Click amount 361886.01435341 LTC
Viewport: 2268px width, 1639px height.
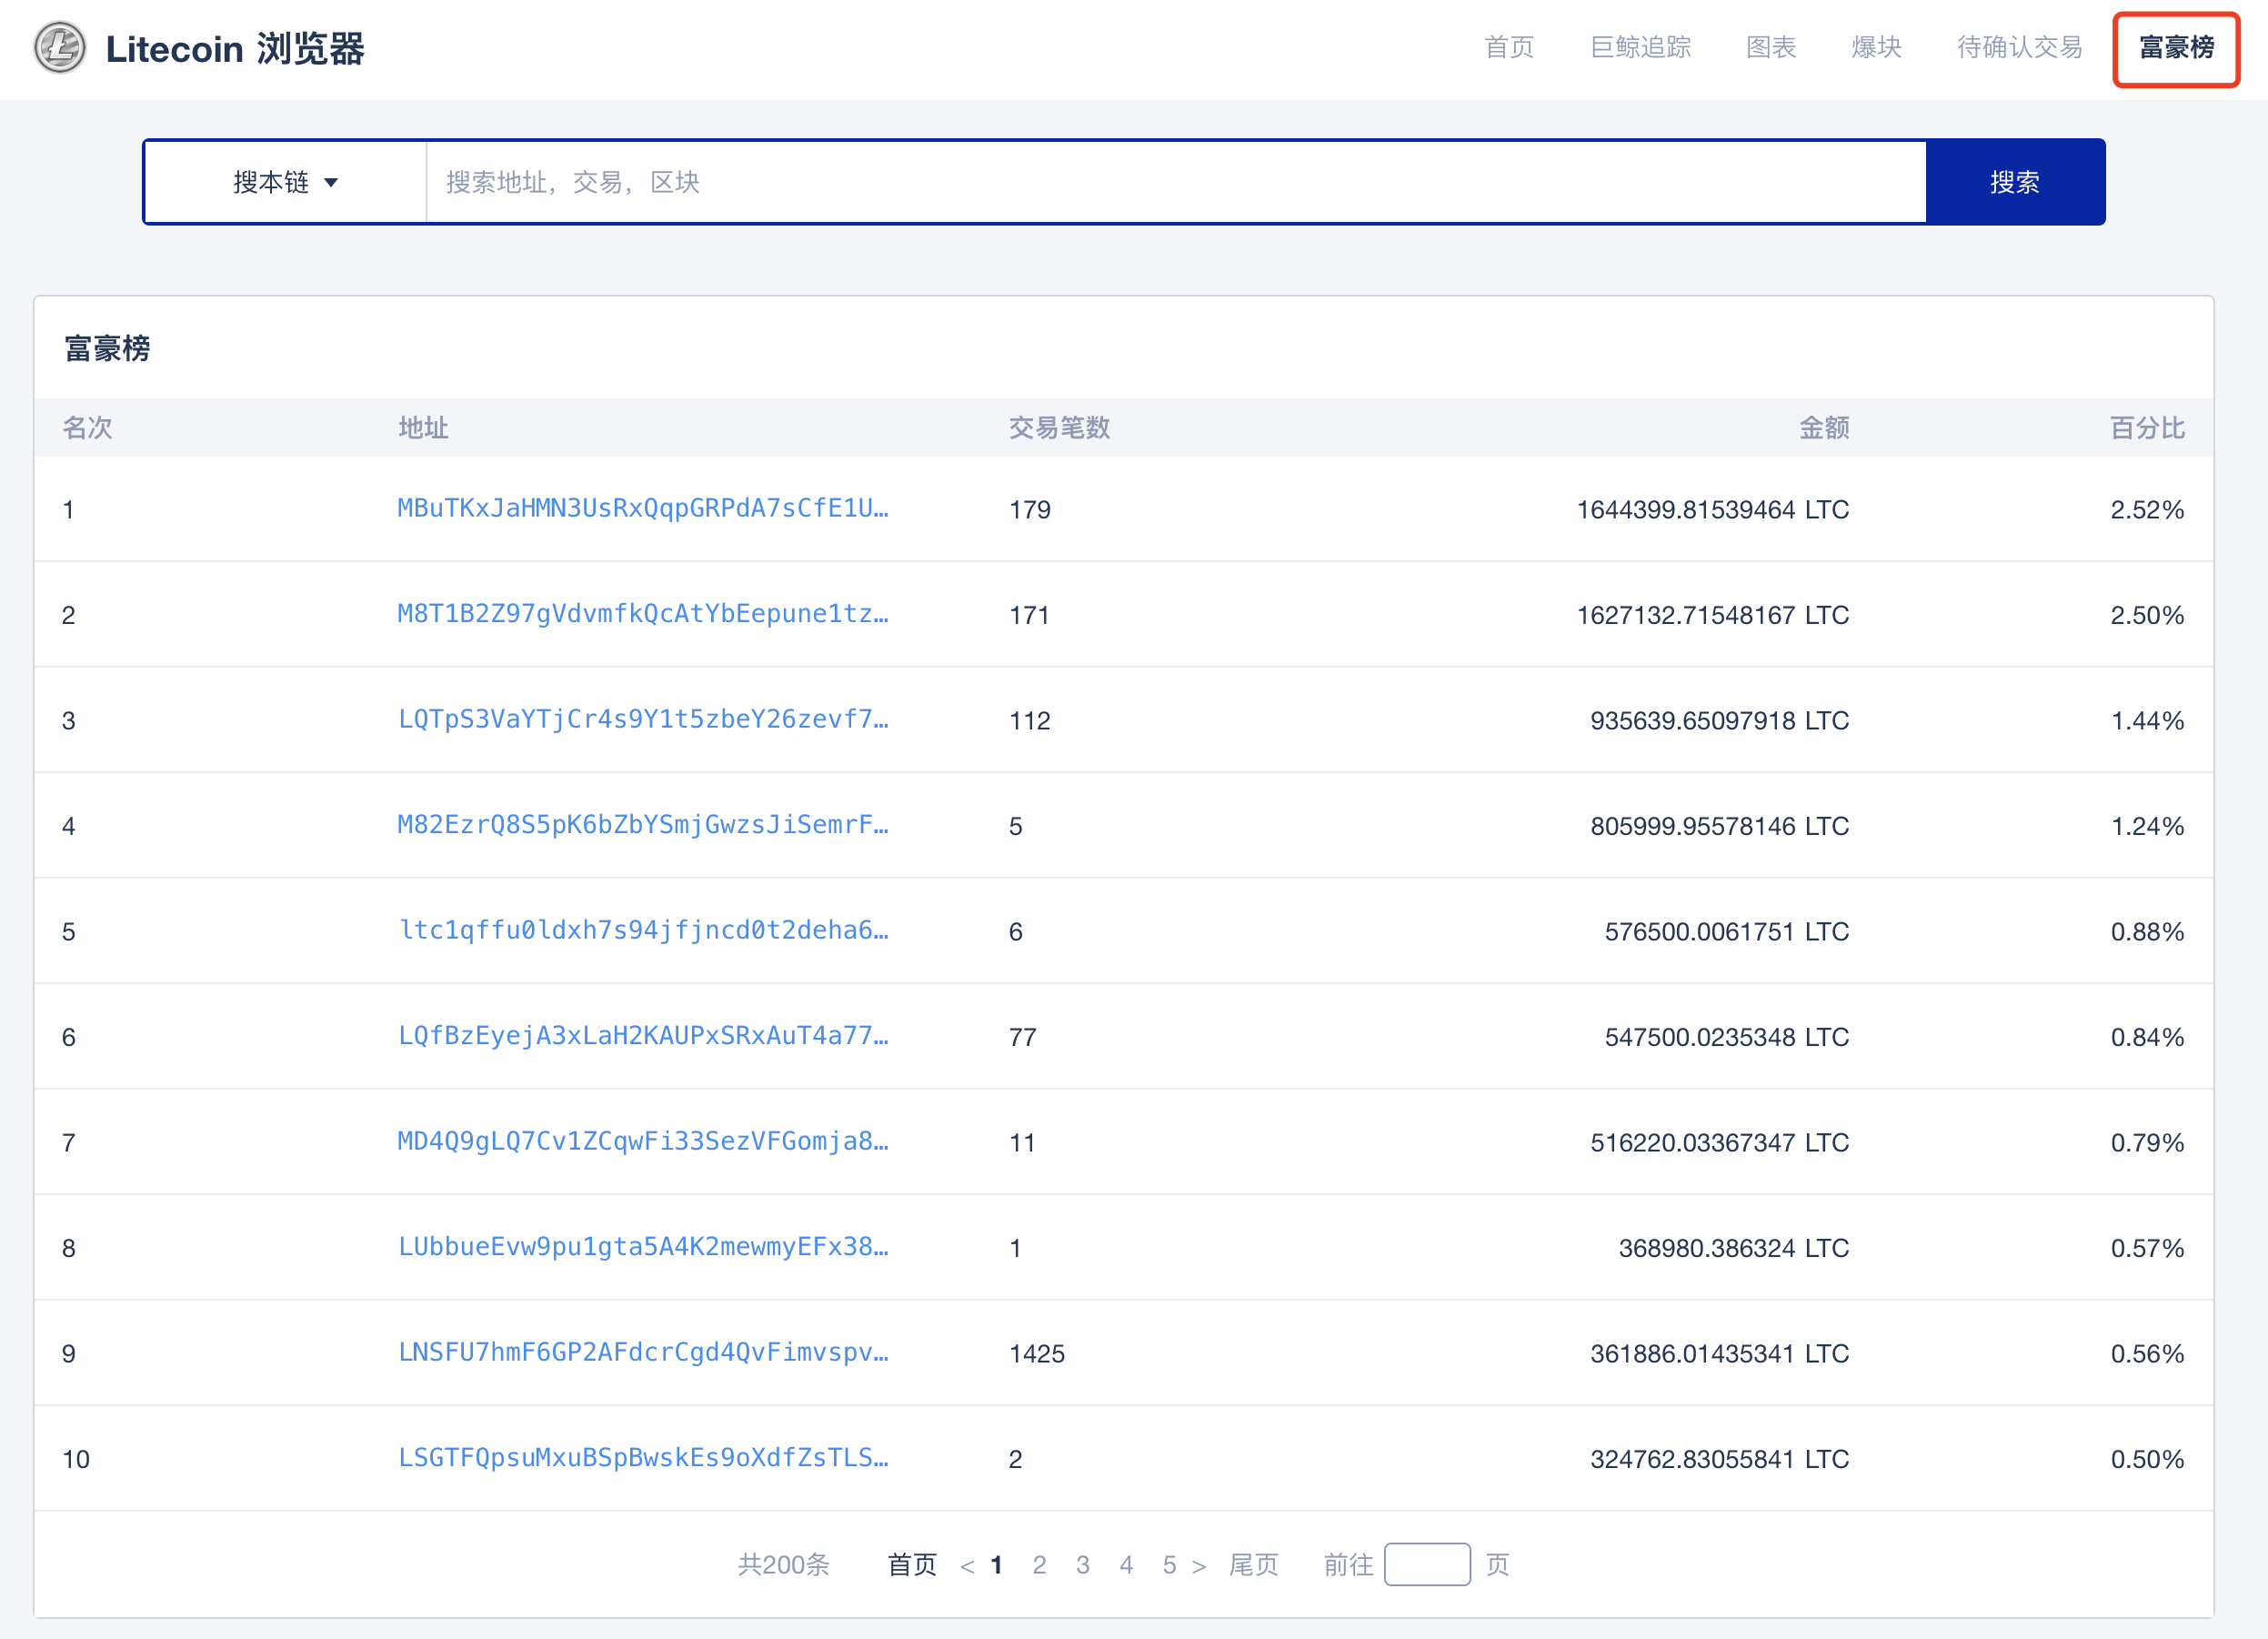point(1720,1354)
